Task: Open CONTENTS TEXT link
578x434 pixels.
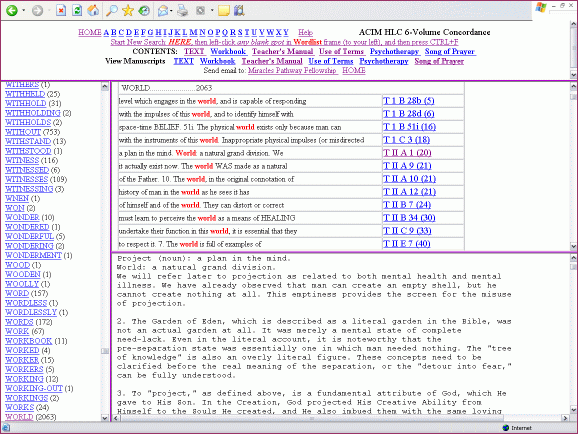Action: pyautogui.click(x=194, y=52)
